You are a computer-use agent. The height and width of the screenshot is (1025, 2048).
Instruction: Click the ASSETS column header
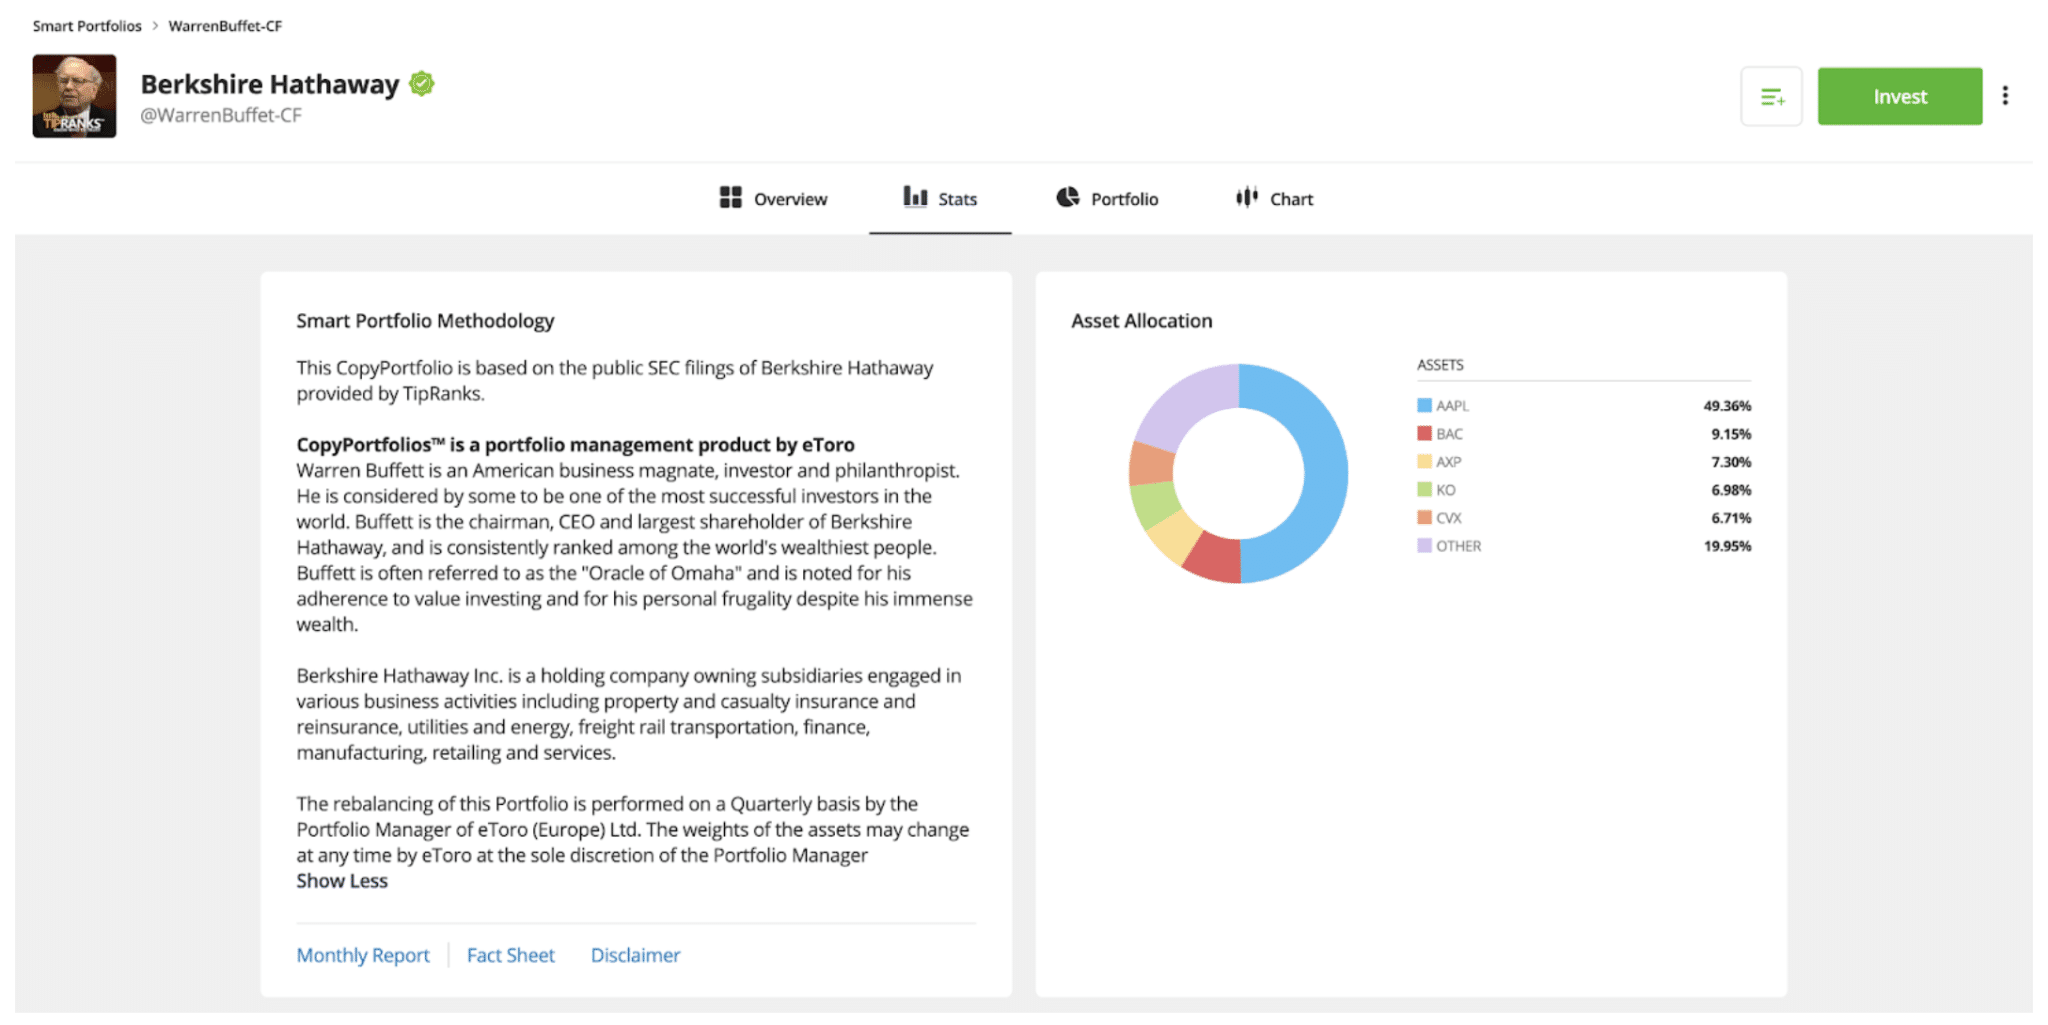pyautogui.click(x=1440, y=365)
